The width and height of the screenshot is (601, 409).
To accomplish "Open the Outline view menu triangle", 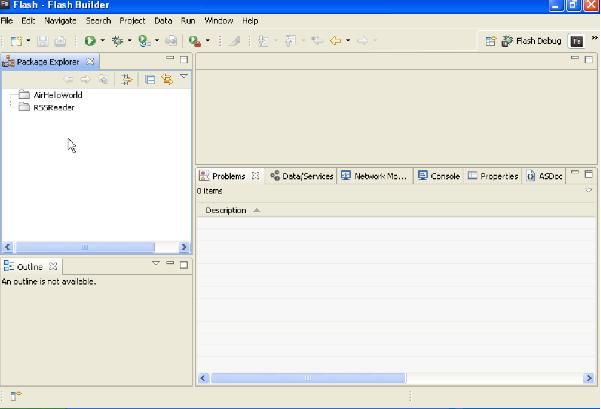I will [156, 263].
